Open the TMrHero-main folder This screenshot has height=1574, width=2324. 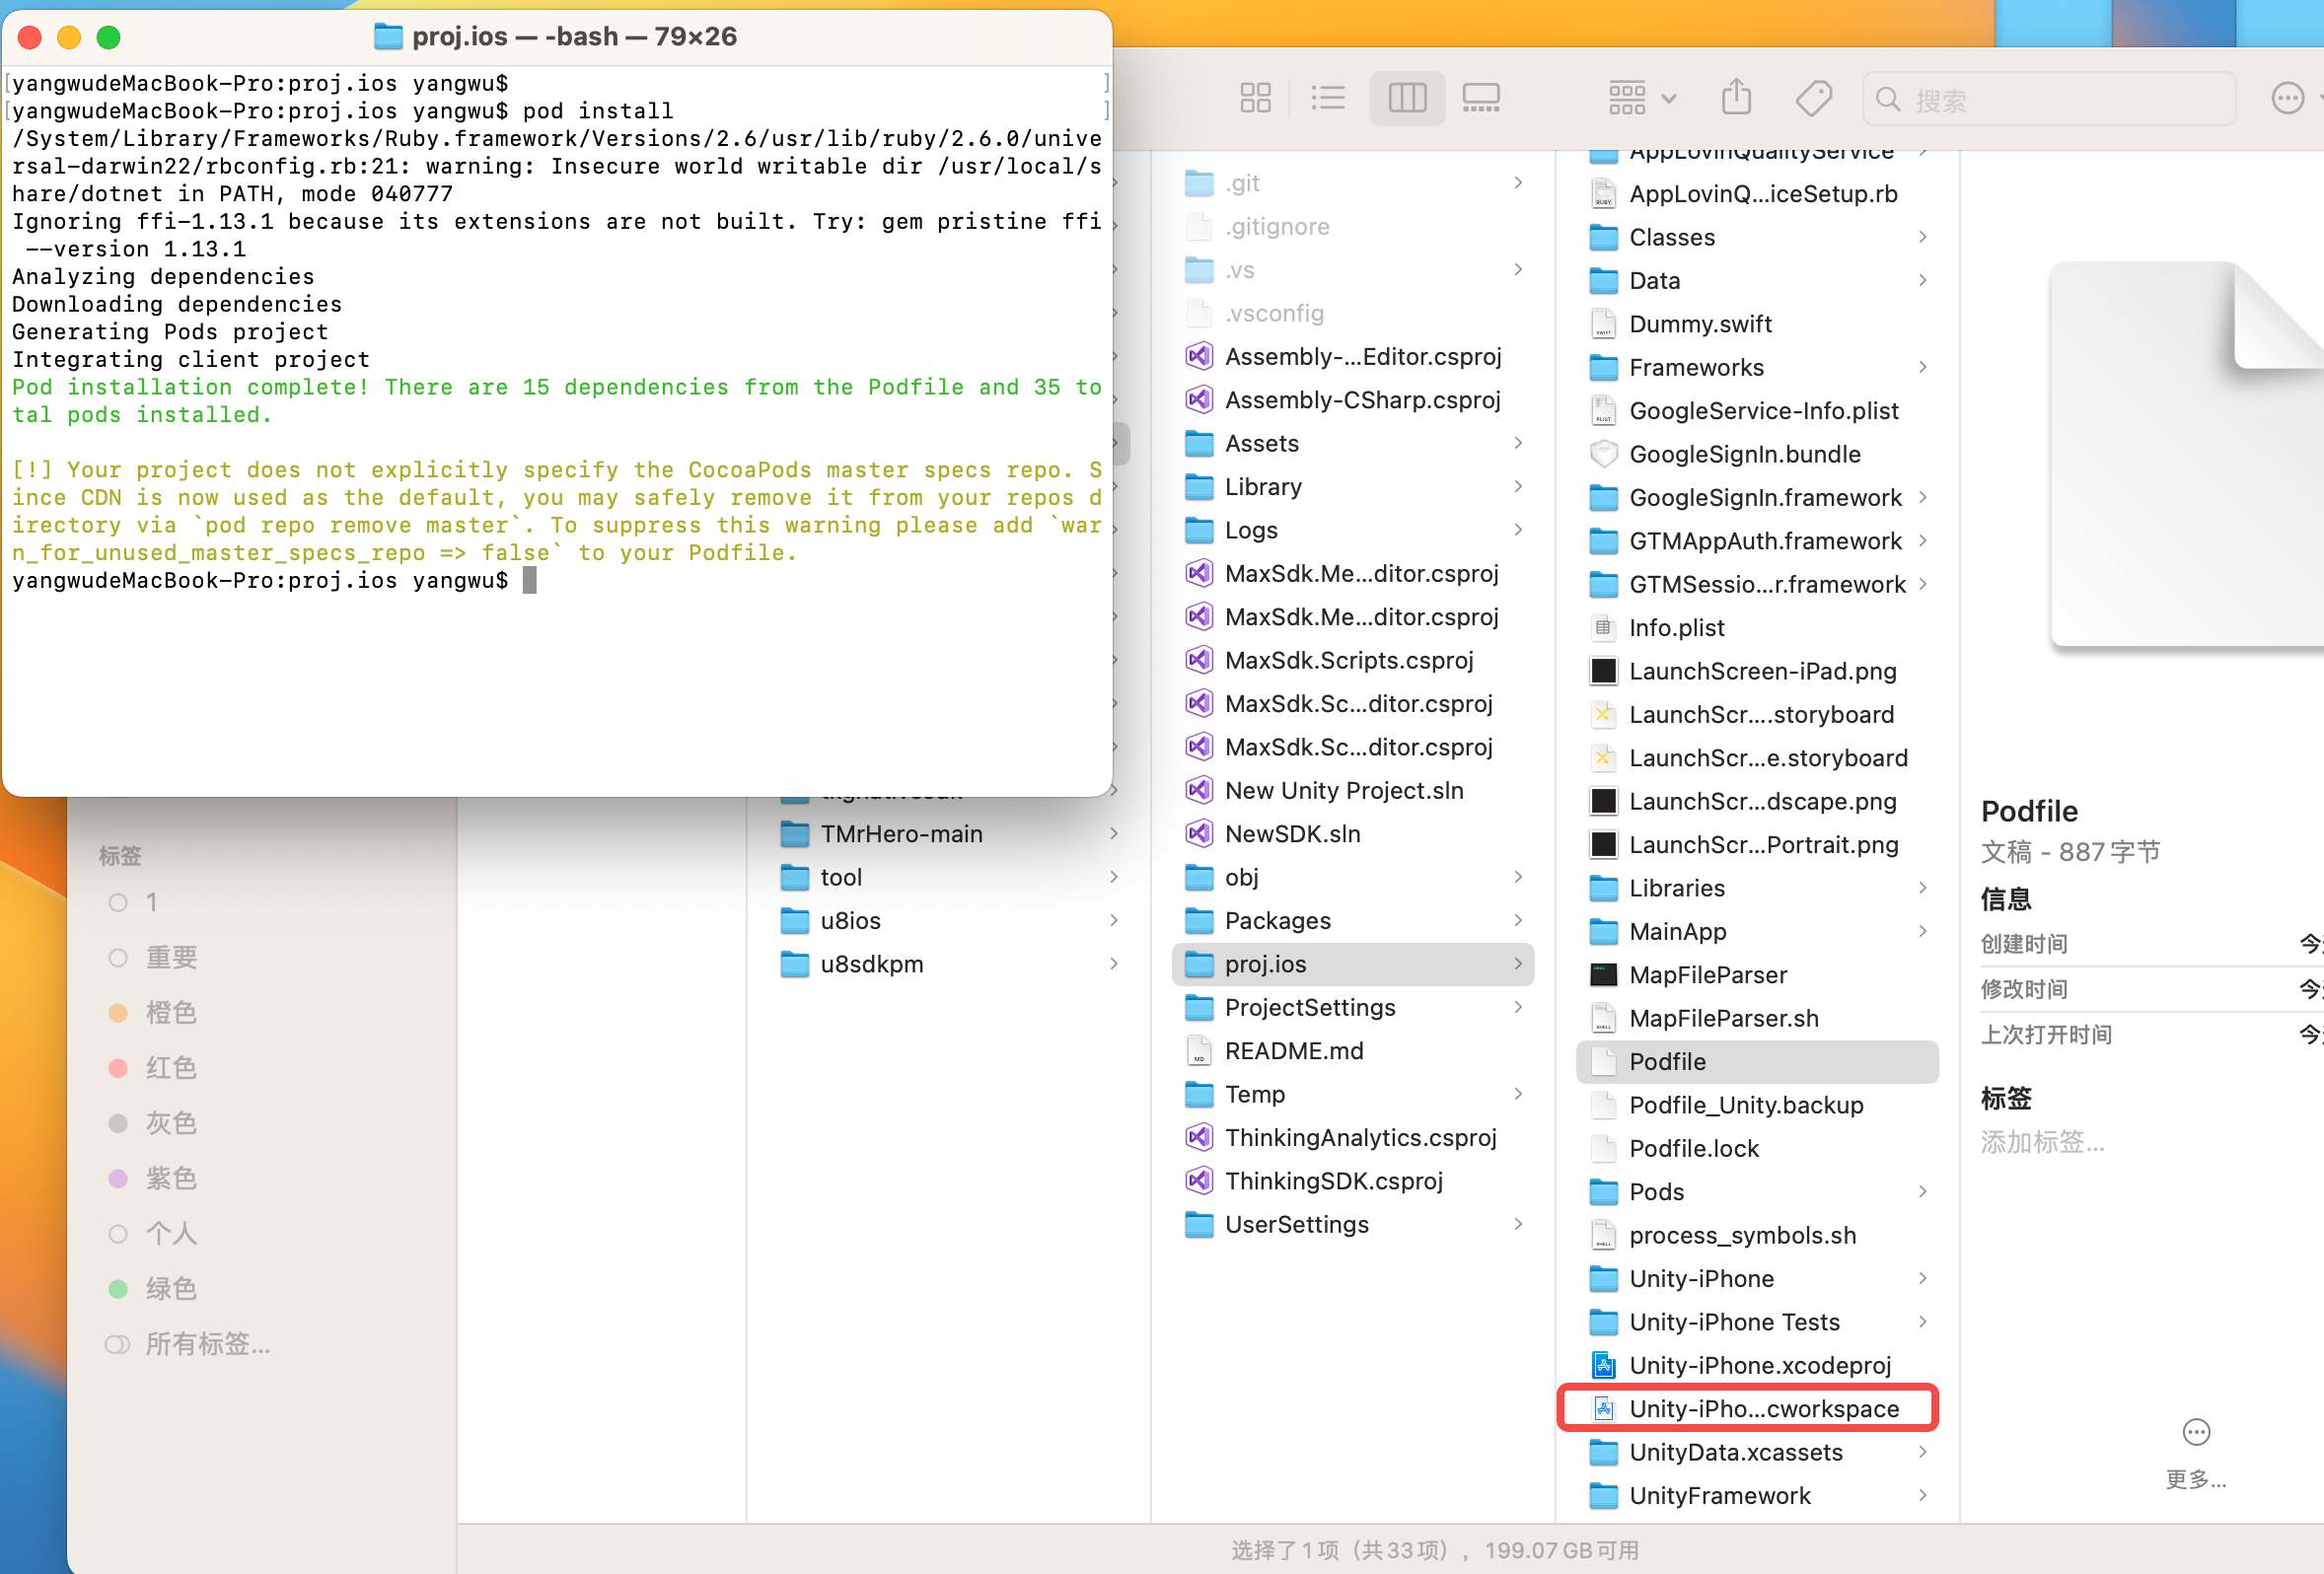pyautogui.click(x=948, y=834)
